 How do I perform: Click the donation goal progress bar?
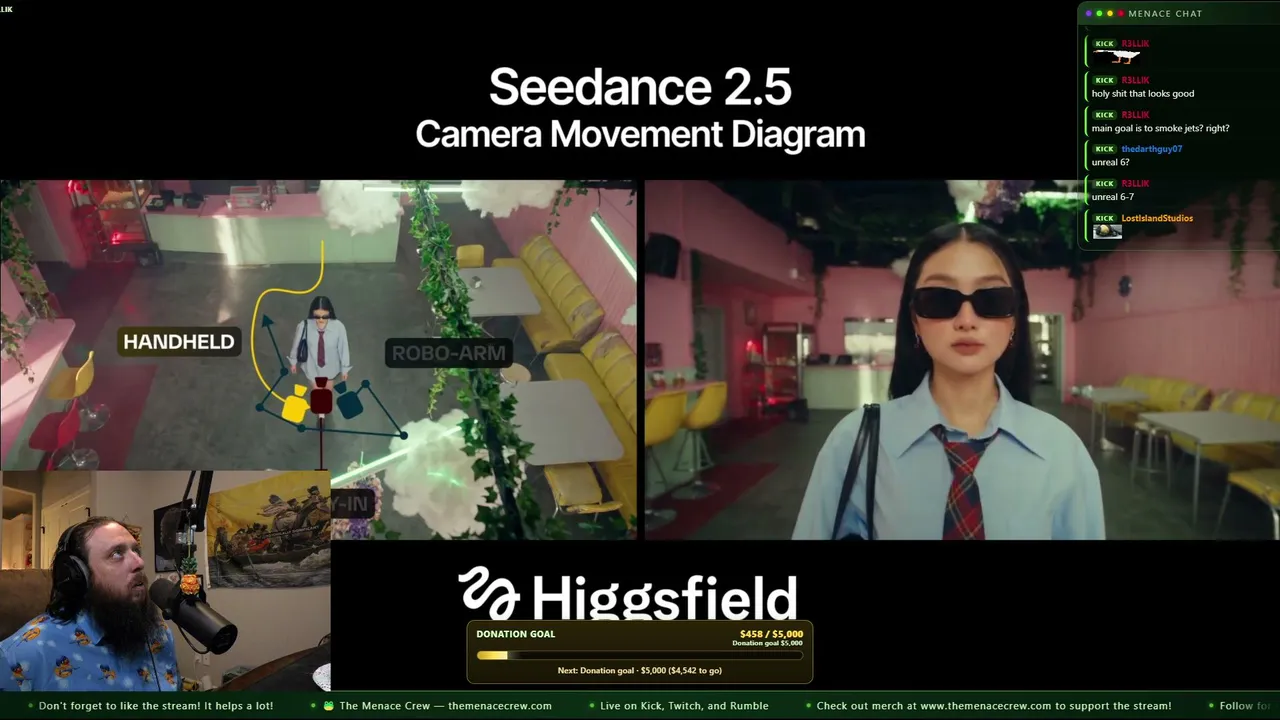click(640, 656)
